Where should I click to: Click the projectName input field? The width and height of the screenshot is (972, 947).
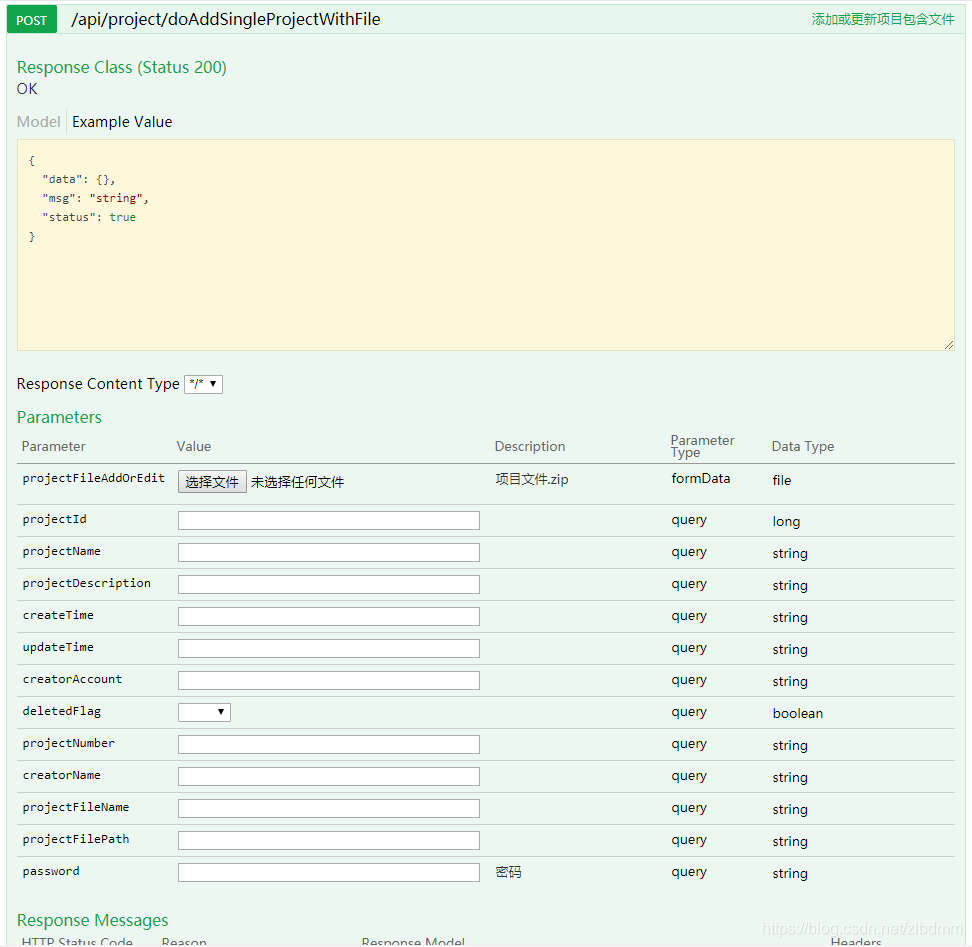pyautogui.click(x=328, y=552)
